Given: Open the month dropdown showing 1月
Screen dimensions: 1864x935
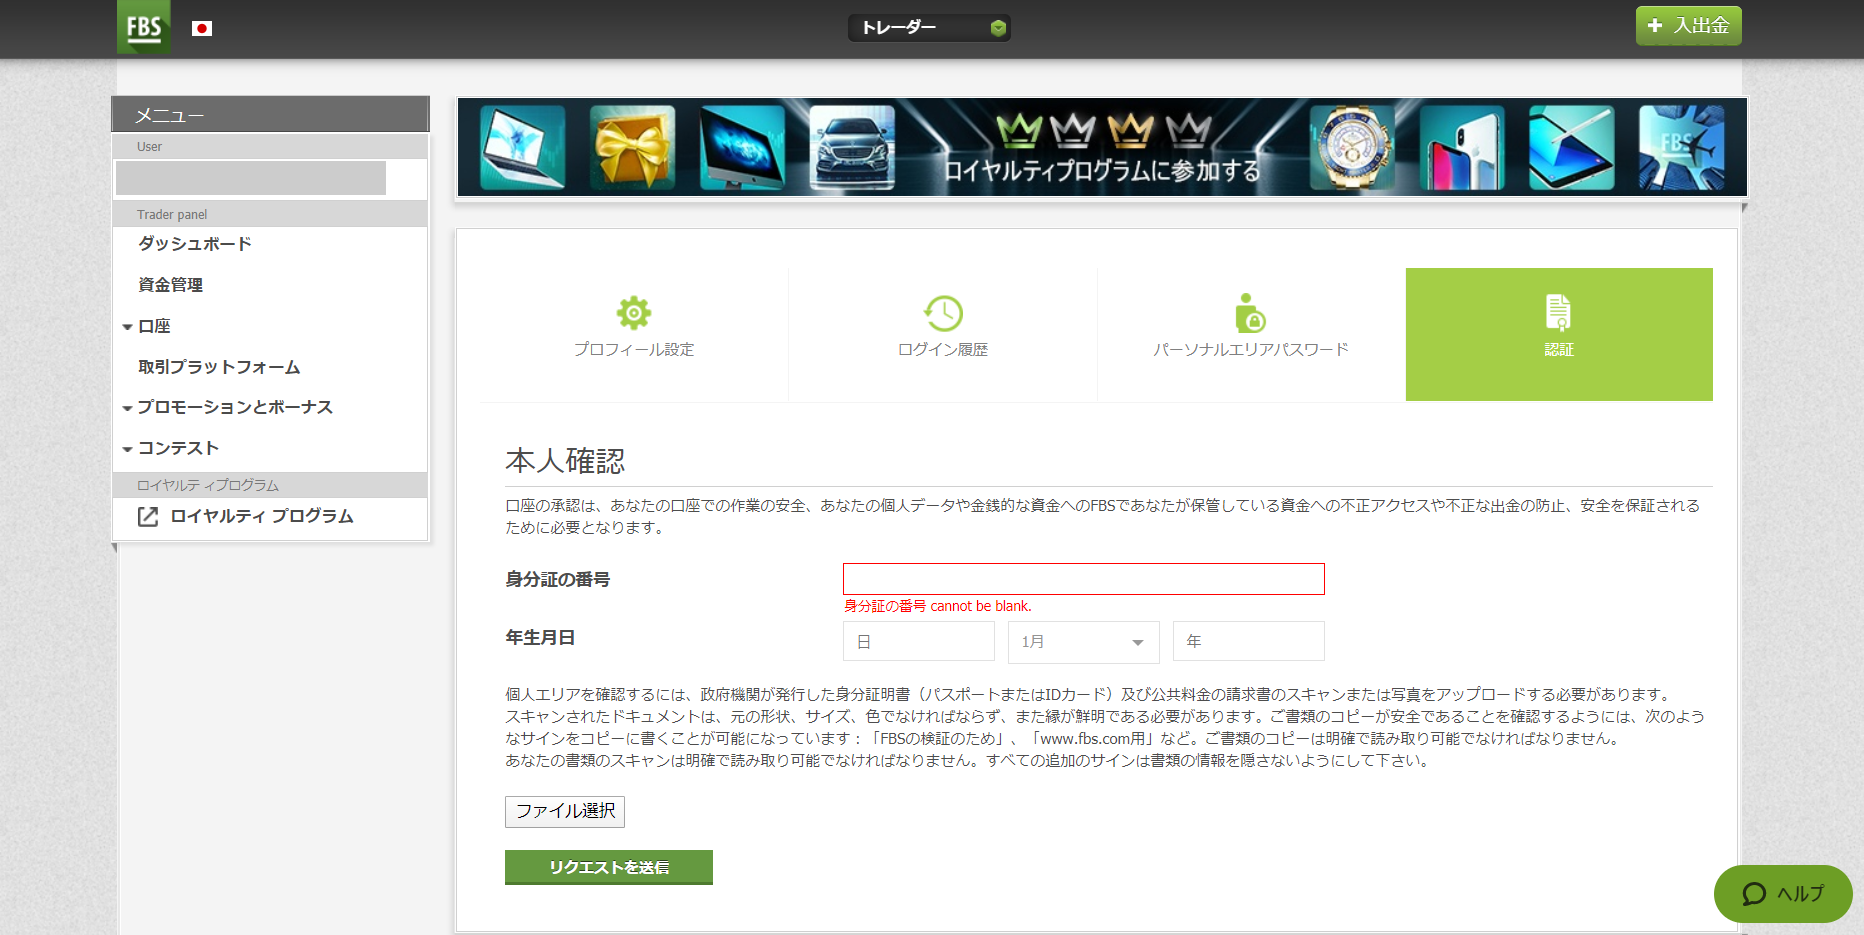Looking at the screenshot, I should pyautogui.click(x=1083, y=642).
